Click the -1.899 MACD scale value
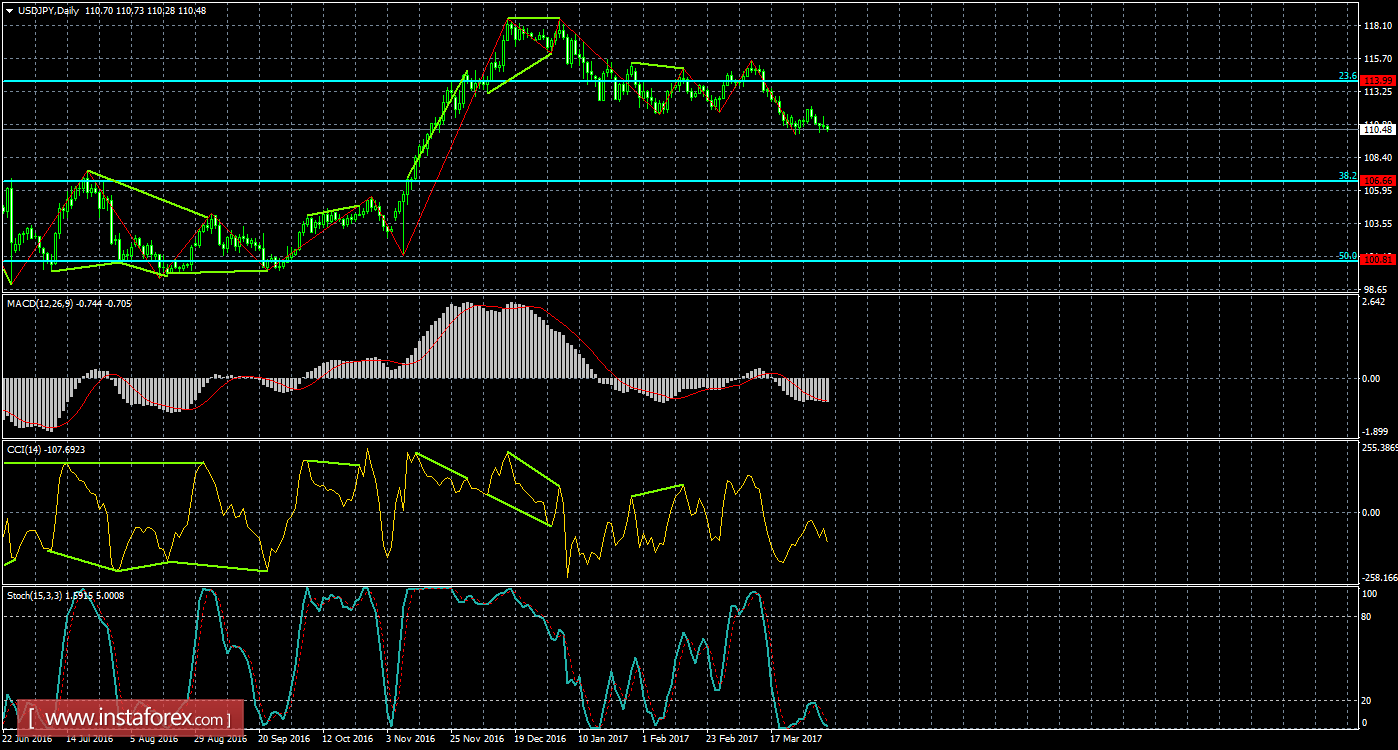Screen dimensions: 1398x750 1376,433
